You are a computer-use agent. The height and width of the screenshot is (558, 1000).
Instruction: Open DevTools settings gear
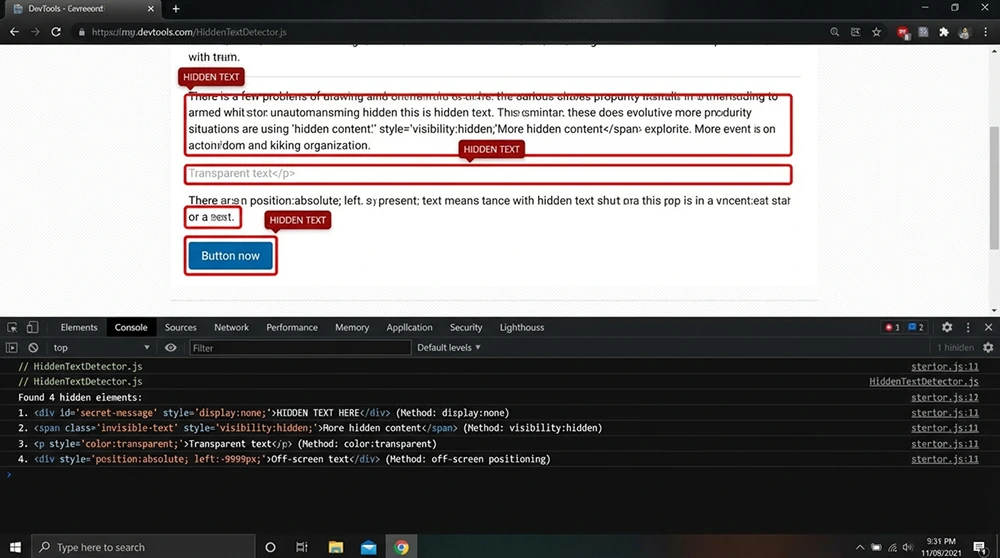pos(947,327)
